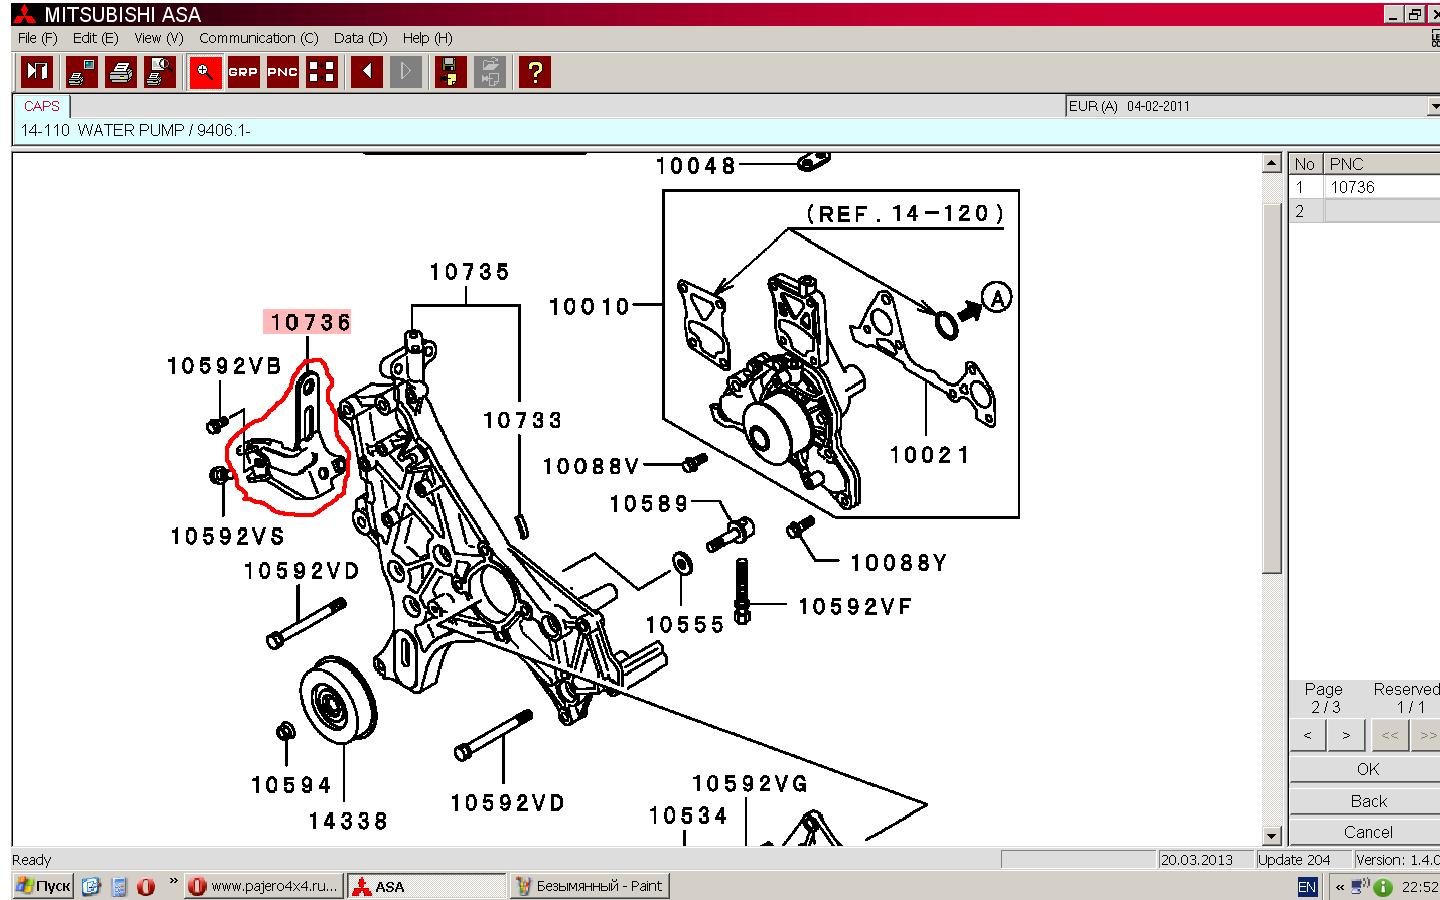Go to next page with > button
The image size is (1440, 900).
pos(1346,736)
